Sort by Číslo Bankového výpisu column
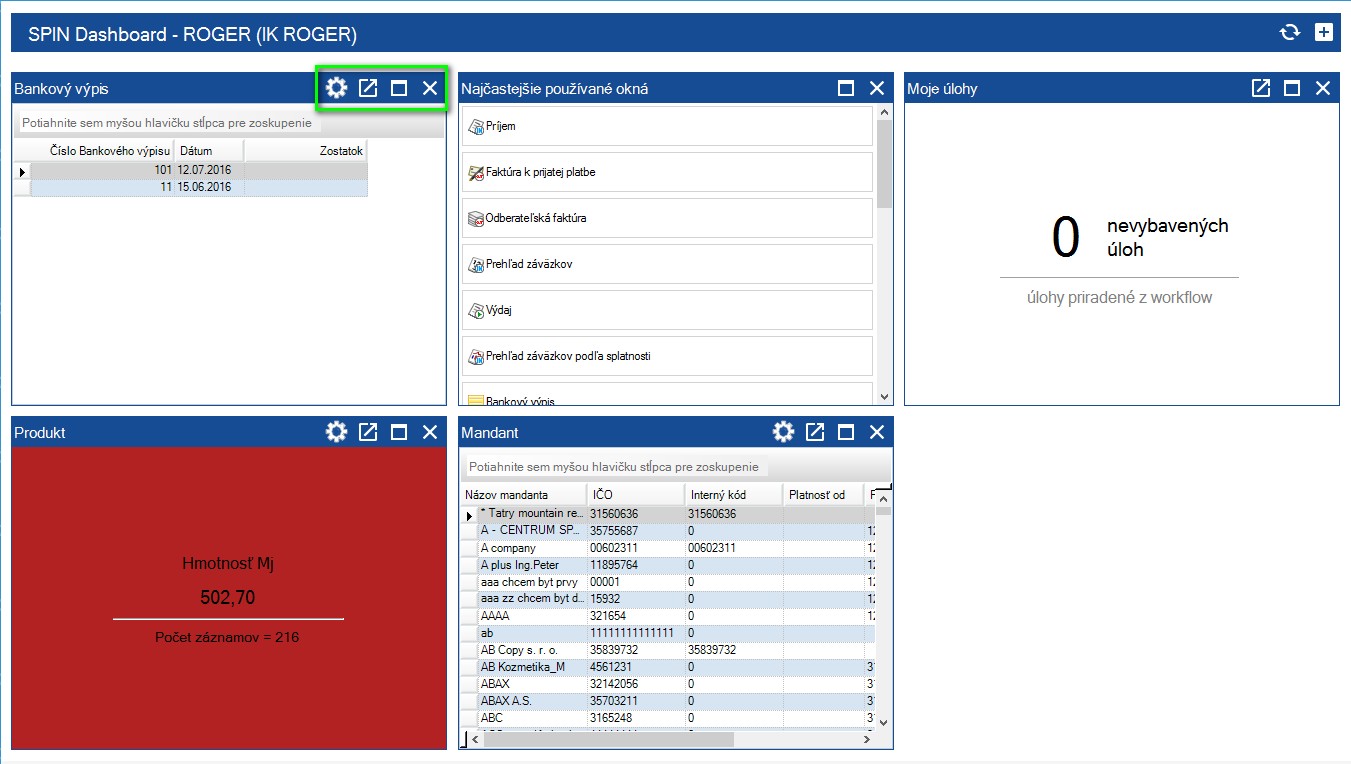The width and height of the screenshot is (1351, 764). (x=102, y=150)
